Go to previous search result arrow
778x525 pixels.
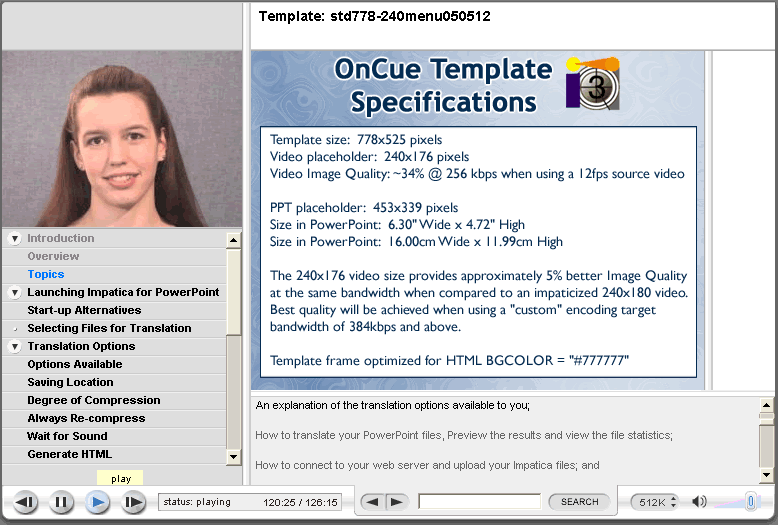[372, 502]
